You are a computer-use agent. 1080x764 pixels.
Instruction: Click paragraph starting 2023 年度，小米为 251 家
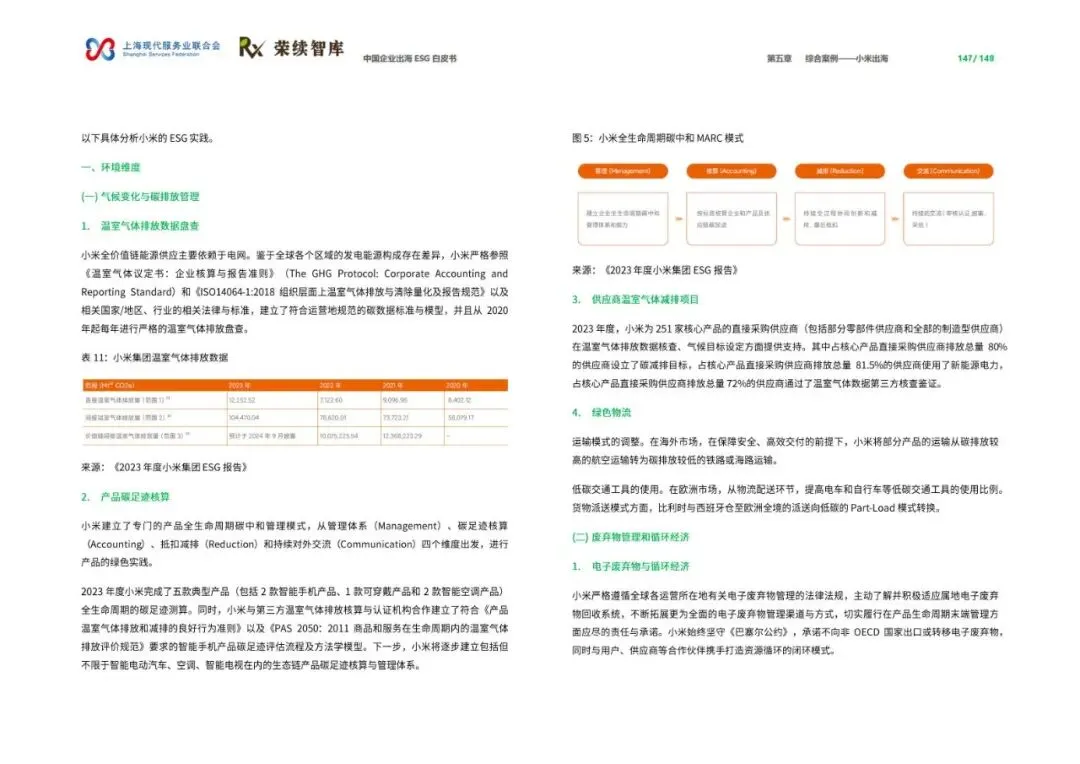point(789,355)
